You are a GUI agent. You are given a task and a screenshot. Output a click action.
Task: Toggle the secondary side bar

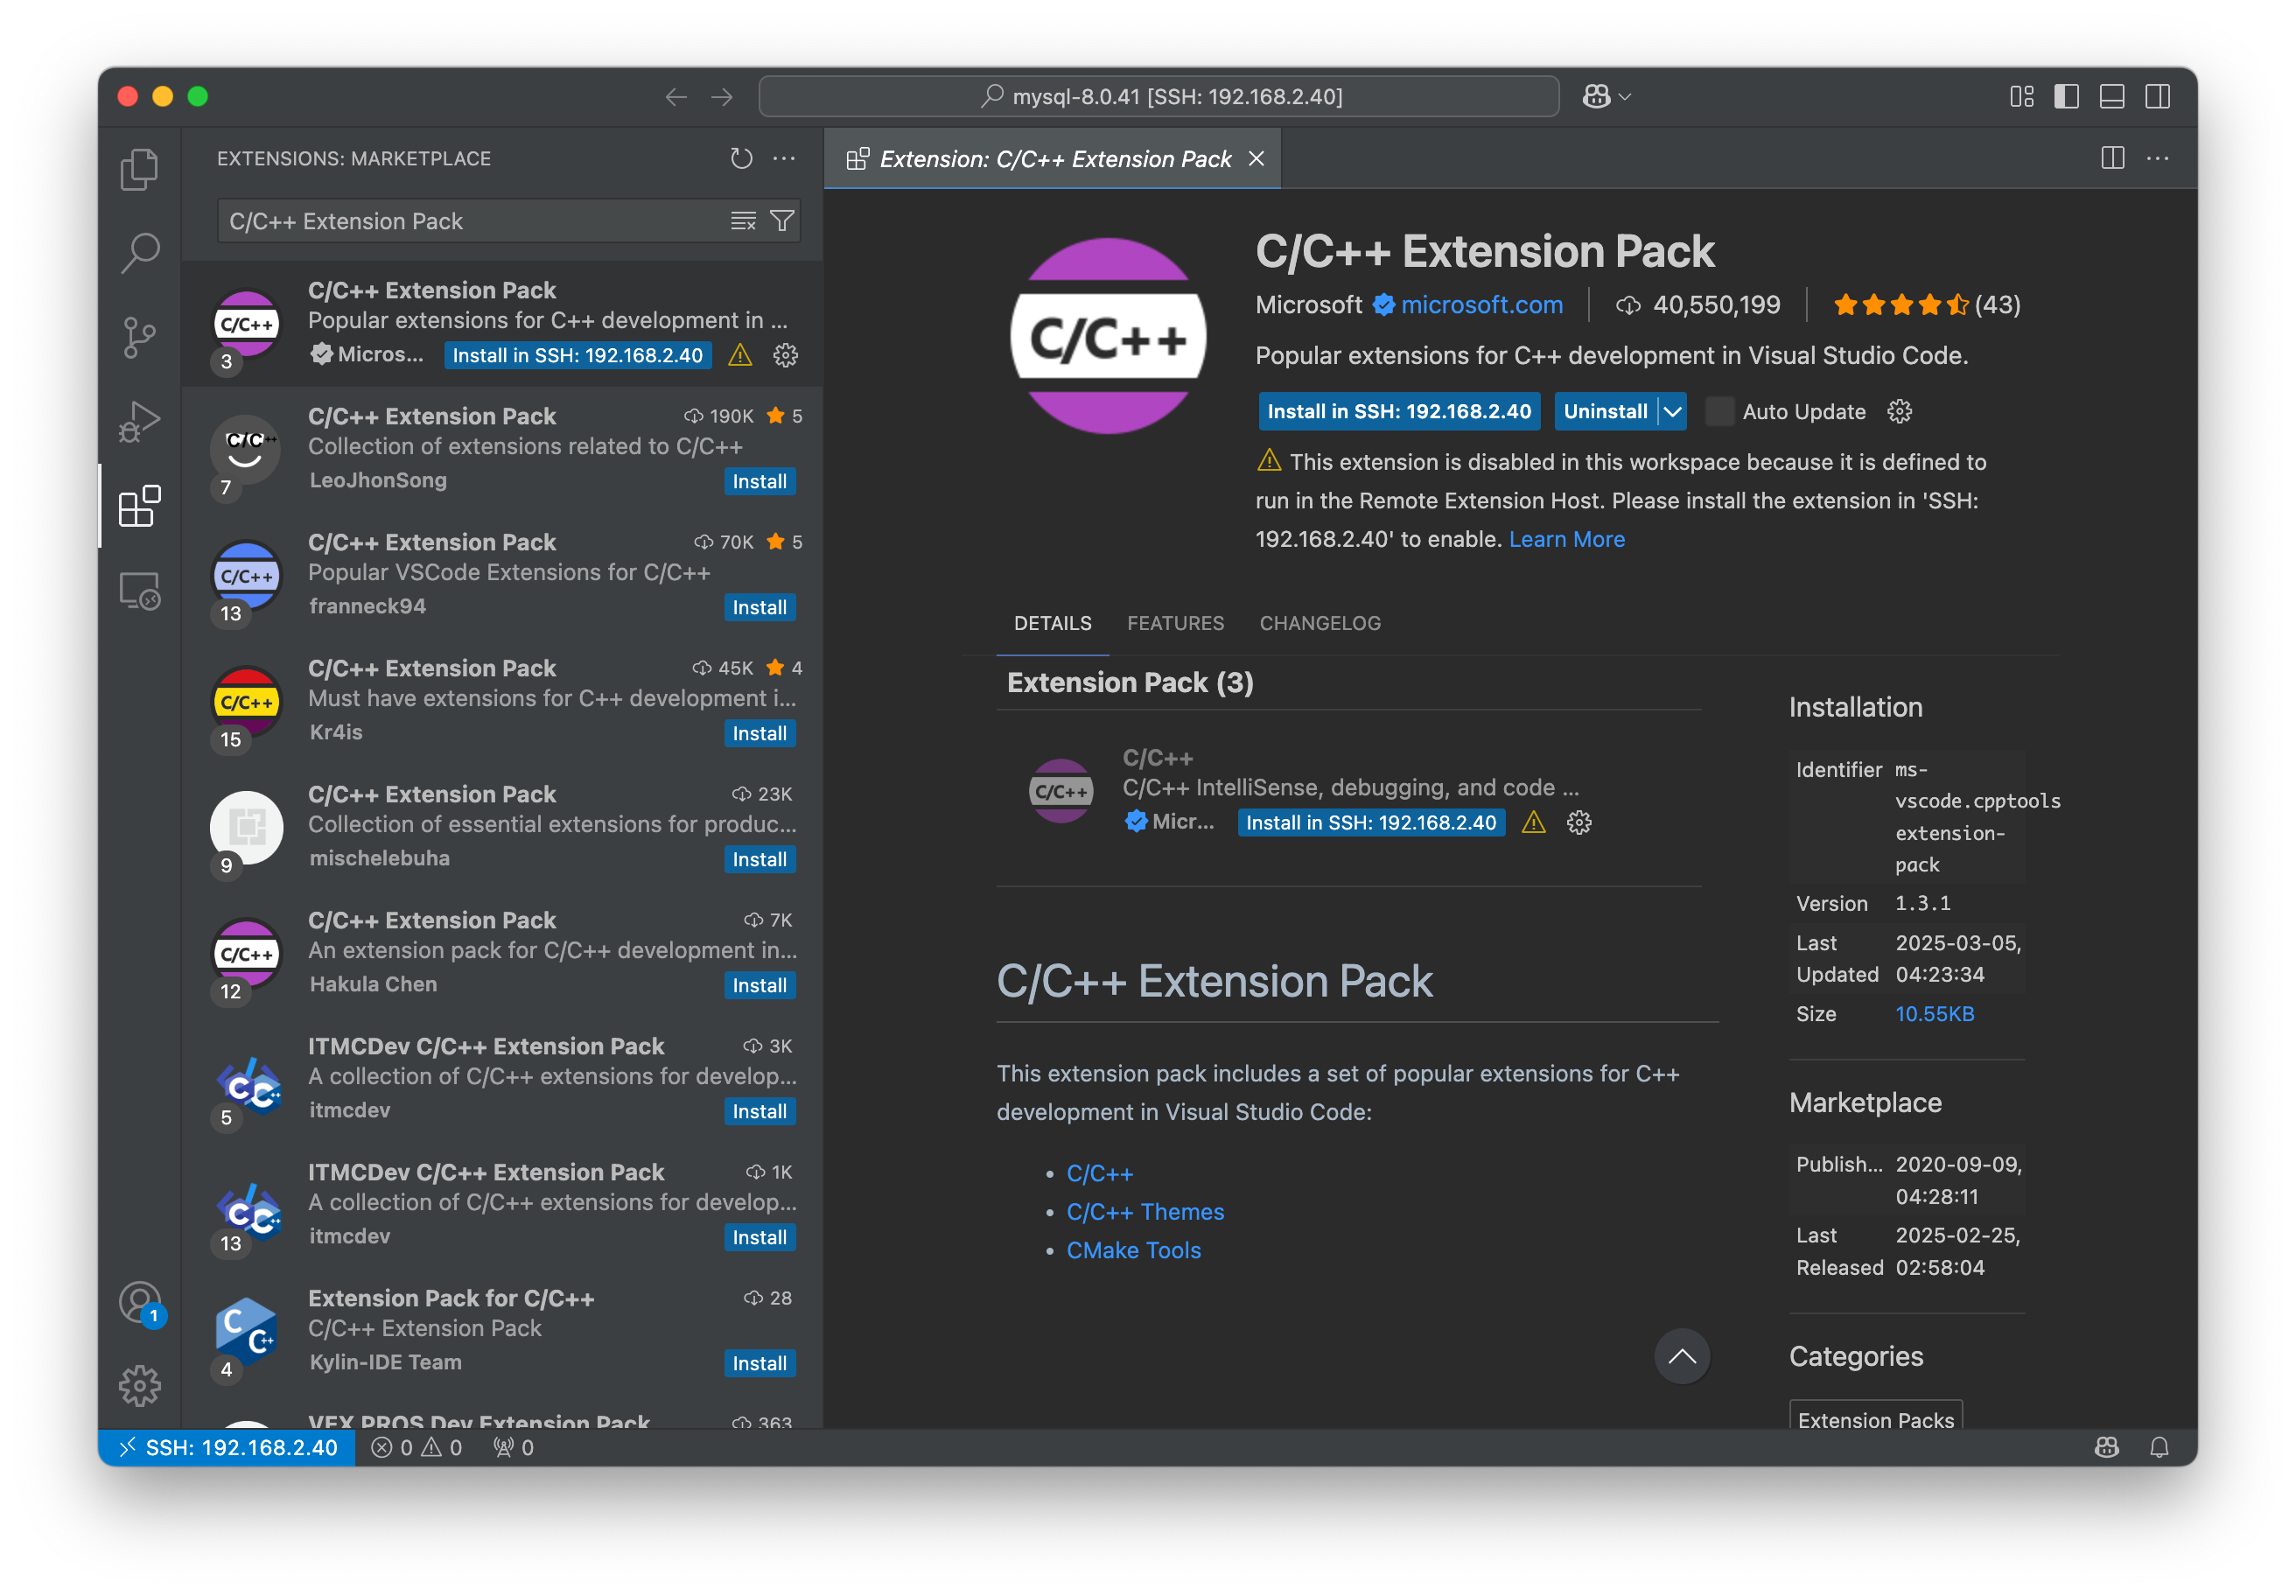coord(2157,97)
